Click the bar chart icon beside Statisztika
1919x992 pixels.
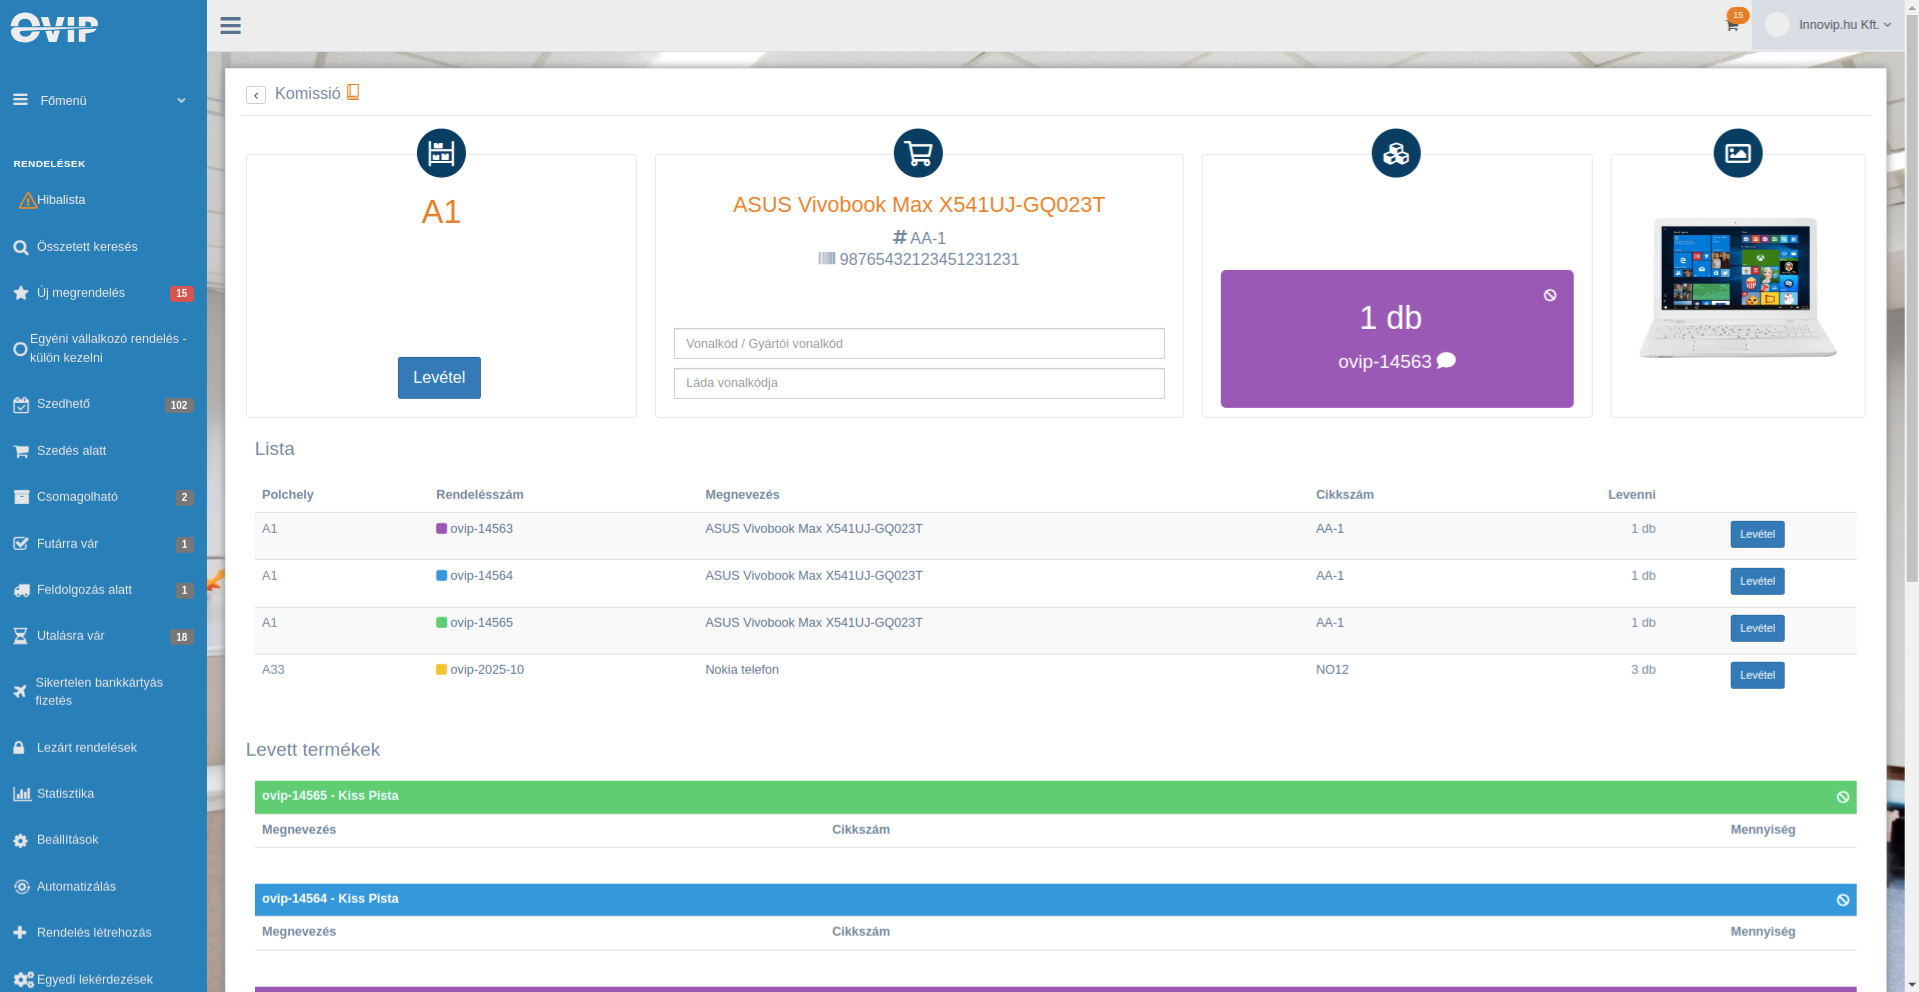click(x=21, y=794)
